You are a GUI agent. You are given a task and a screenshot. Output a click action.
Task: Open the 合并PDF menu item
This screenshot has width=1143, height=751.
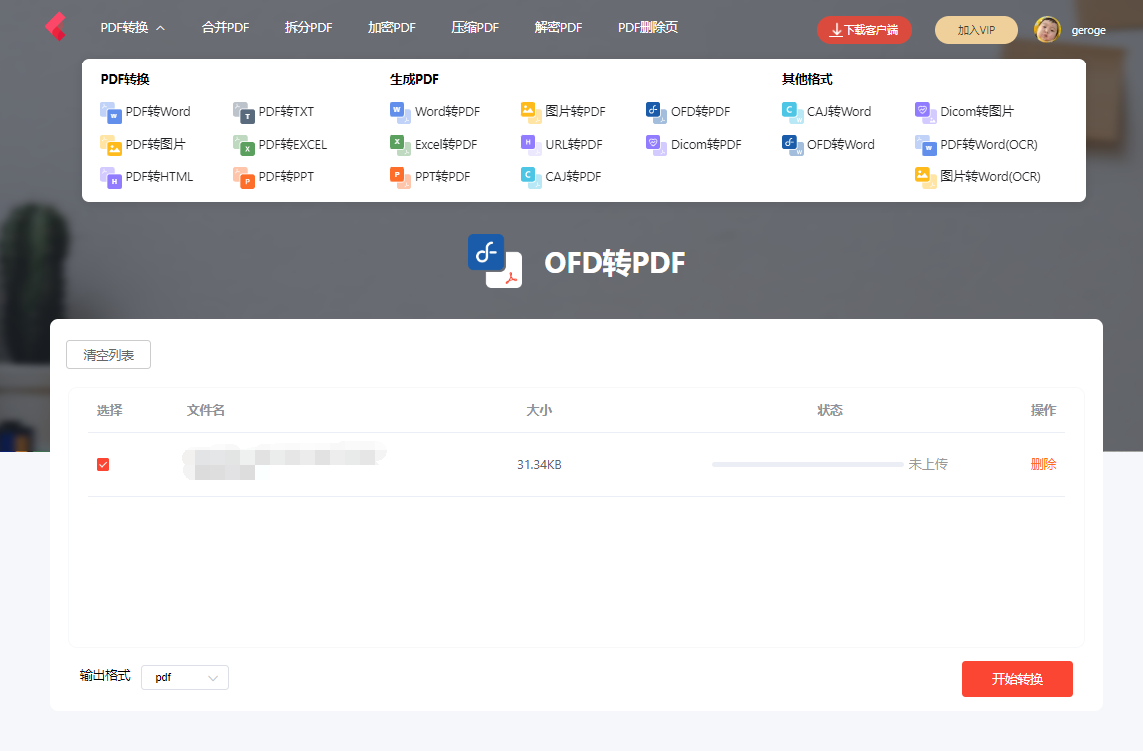pos(225,27)
